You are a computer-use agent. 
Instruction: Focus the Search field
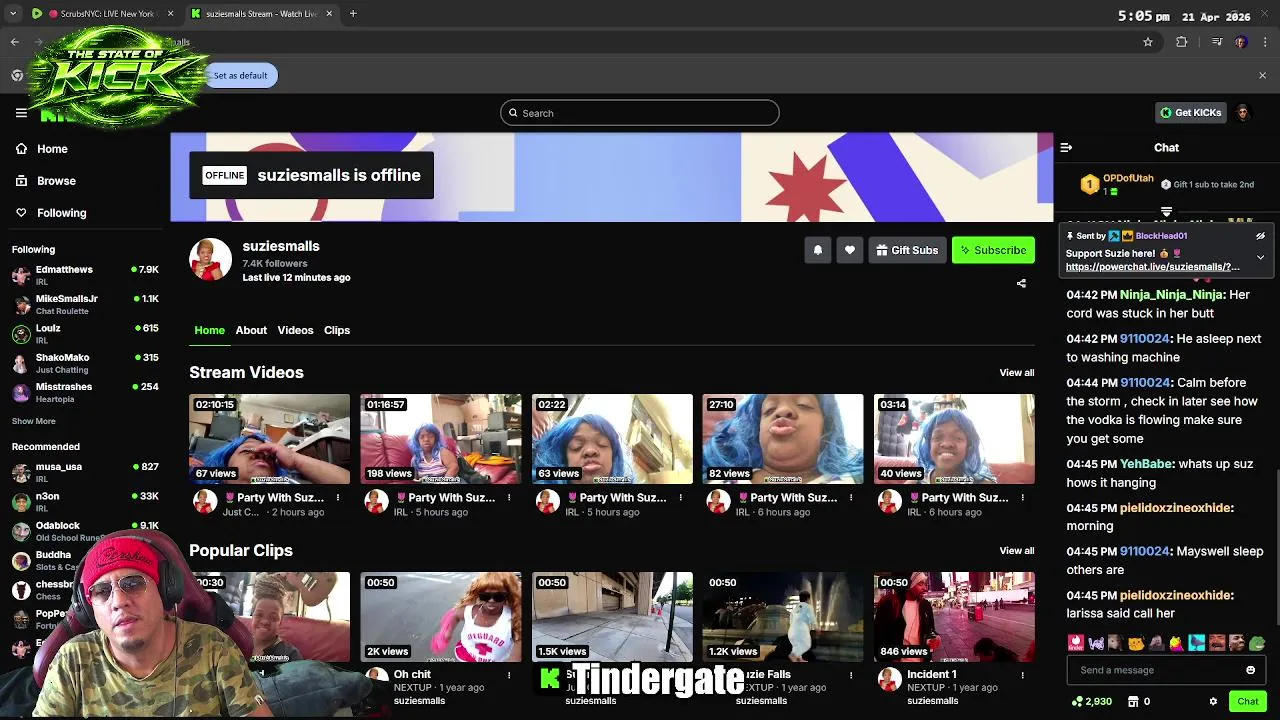click(640, 113)
